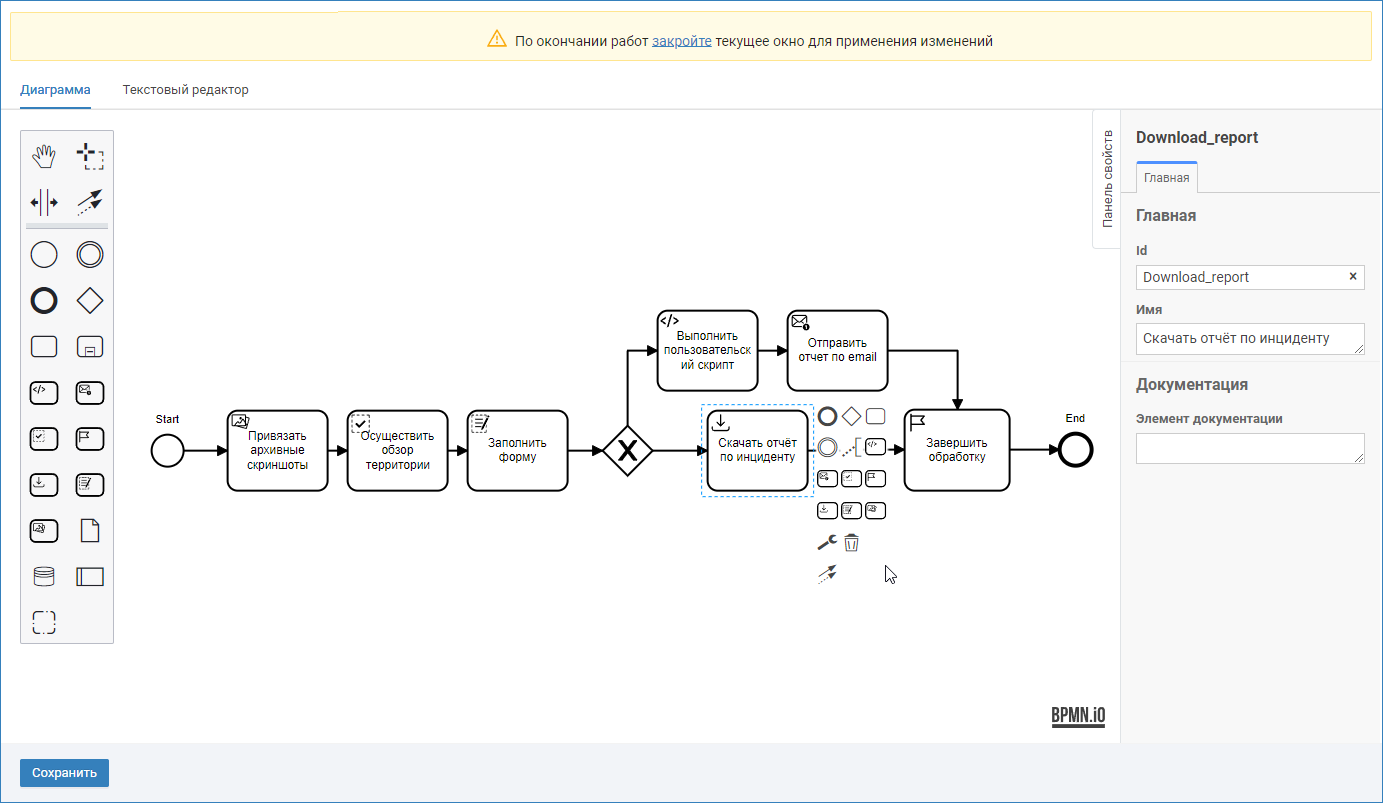Select the dashed group icon in the palette

point(44,623)
